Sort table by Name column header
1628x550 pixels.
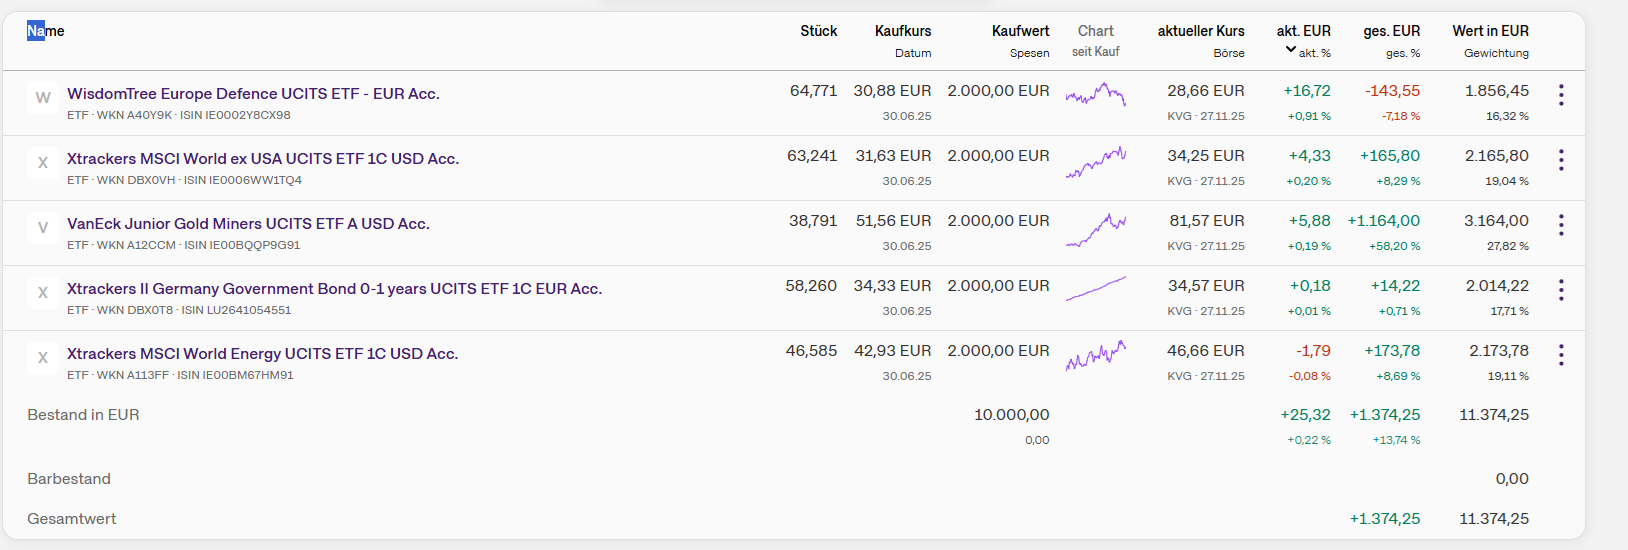coord(46,31)
